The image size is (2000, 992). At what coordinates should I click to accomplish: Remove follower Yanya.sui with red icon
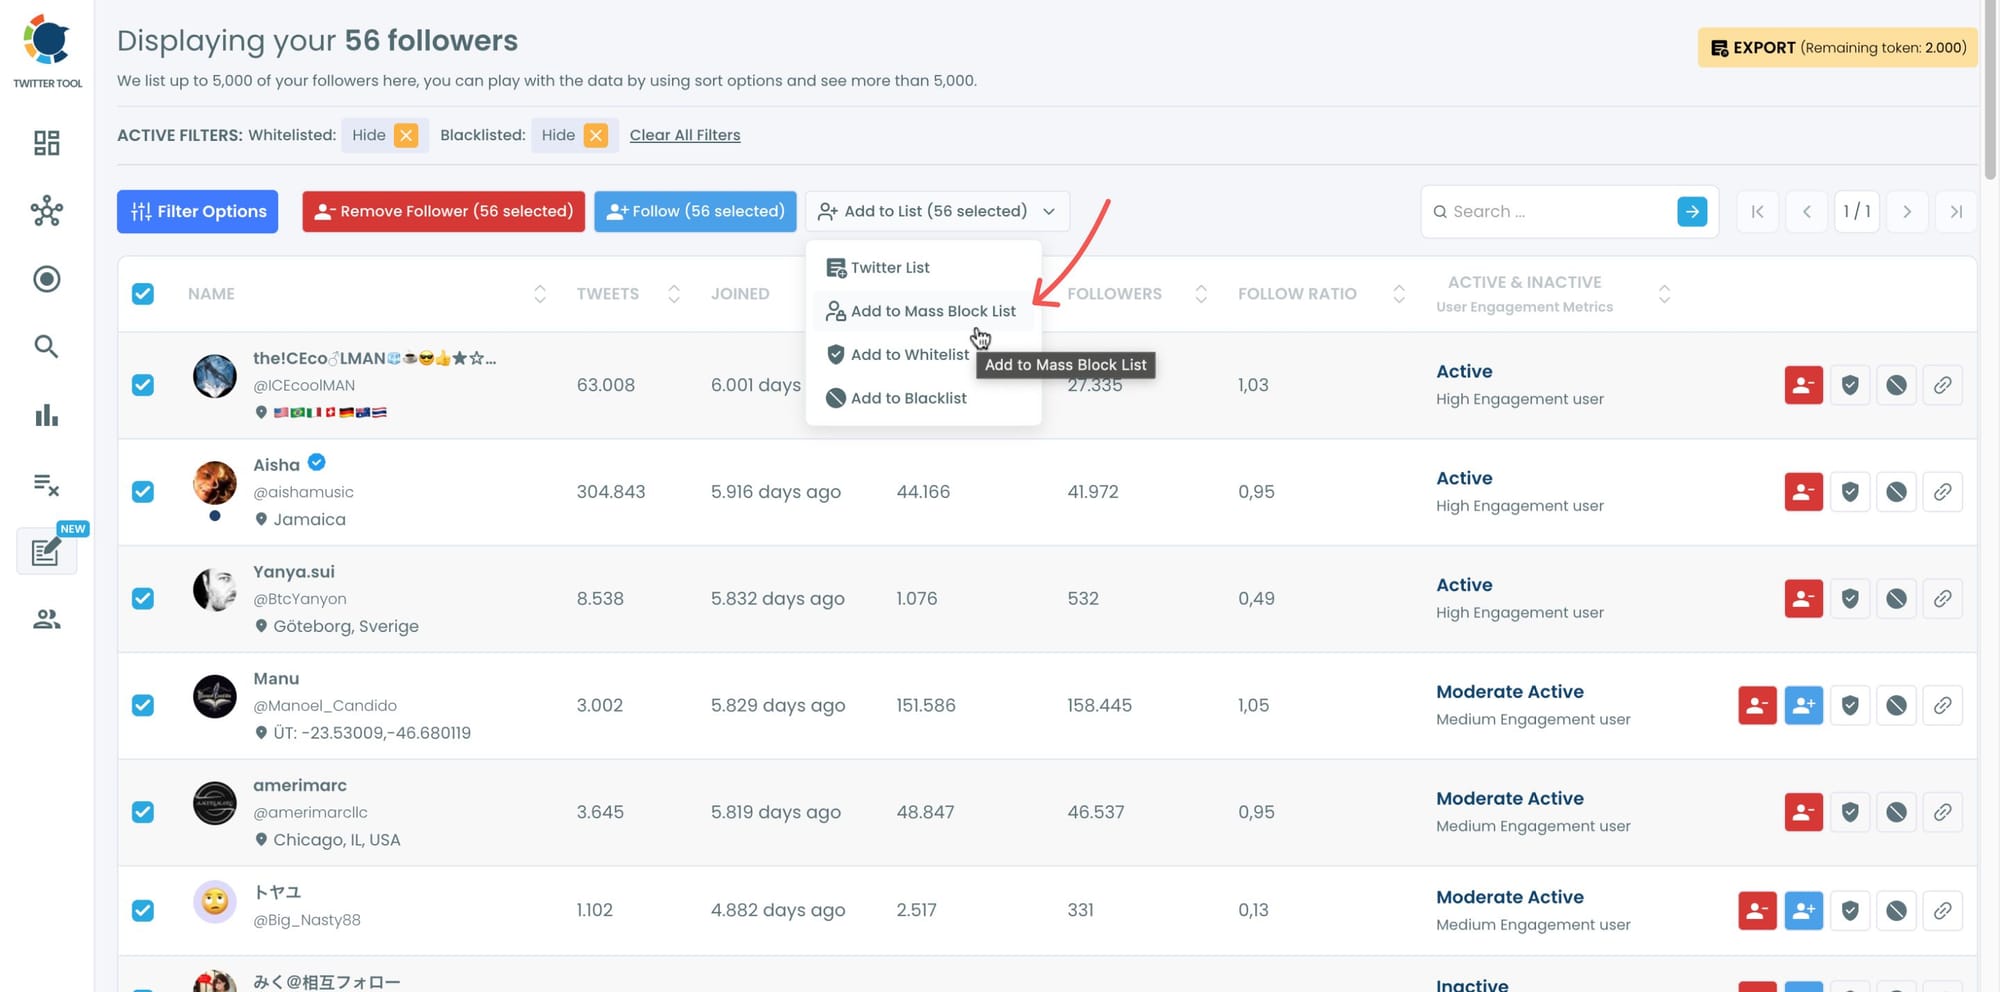pyautogui.click(x=1803, y=599)
